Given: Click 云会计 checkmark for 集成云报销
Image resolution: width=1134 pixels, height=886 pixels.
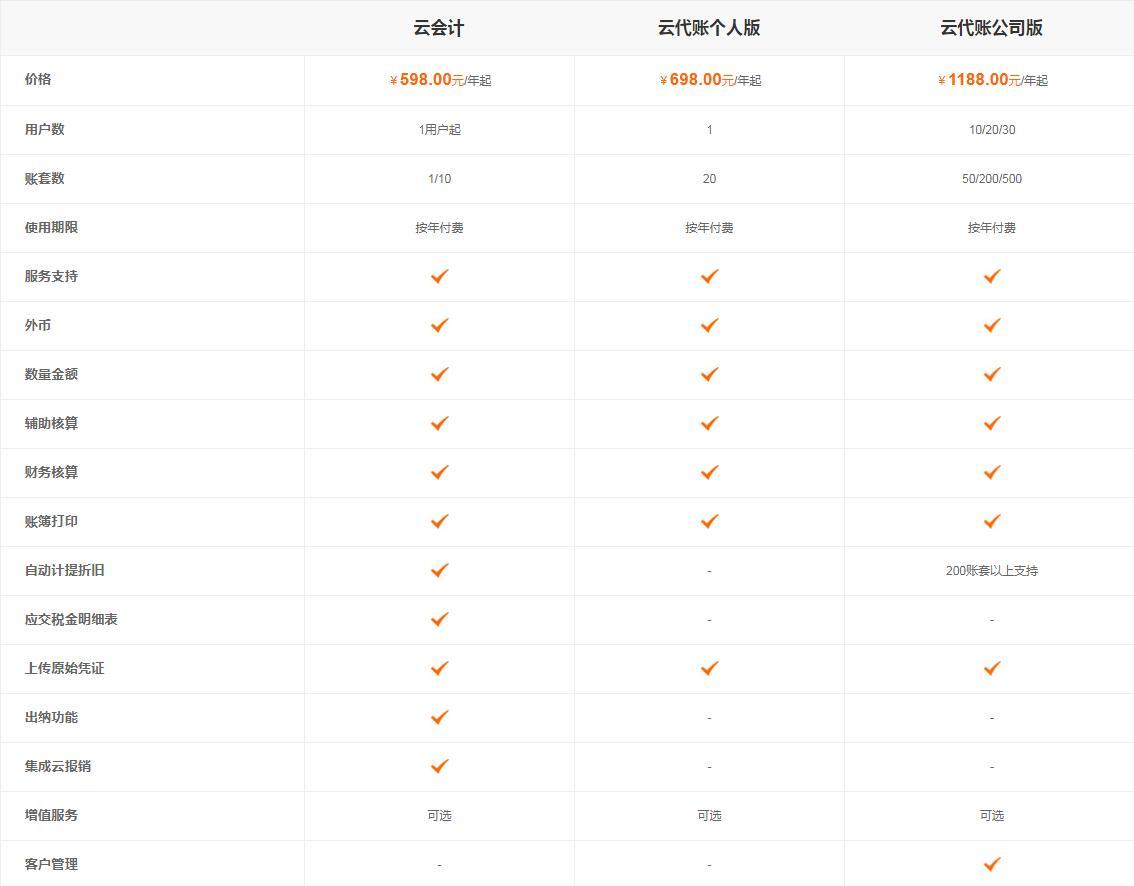Looking at the screenshot, I should [439, 766].
